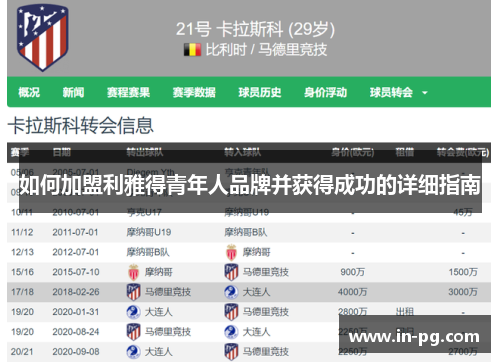
Task: Click Monaco crest in 12/13 row
Action: (231, 252)
